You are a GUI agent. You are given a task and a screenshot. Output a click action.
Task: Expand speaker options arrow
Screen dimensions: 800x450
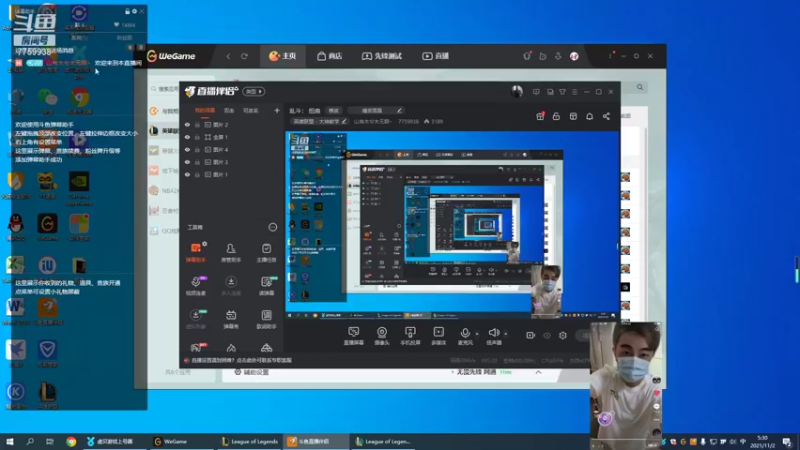click(x=506, y=334)
